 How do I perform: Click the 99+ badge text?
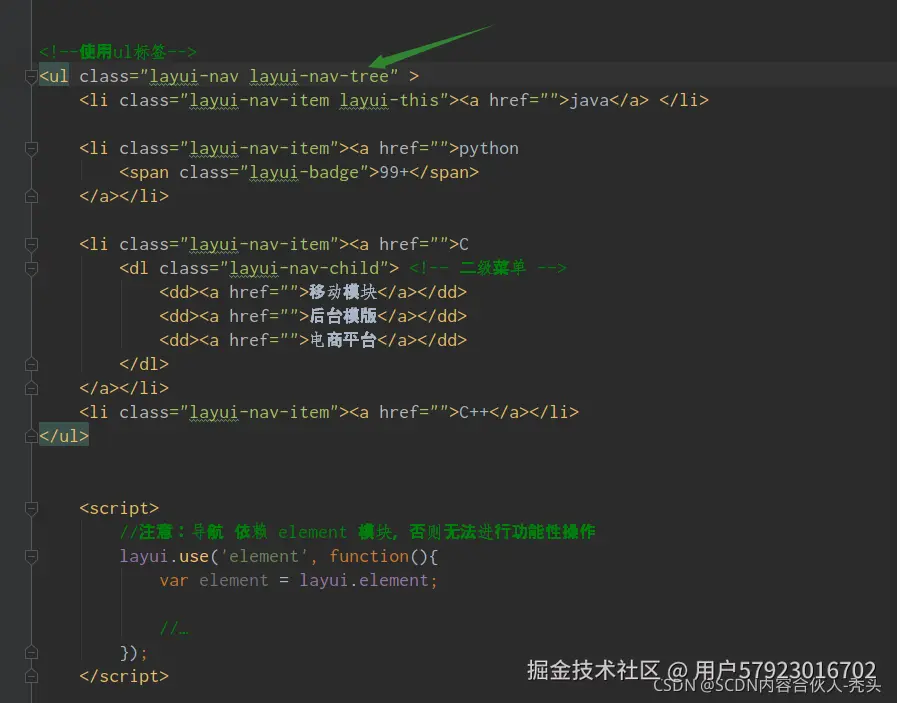[394, 172]
